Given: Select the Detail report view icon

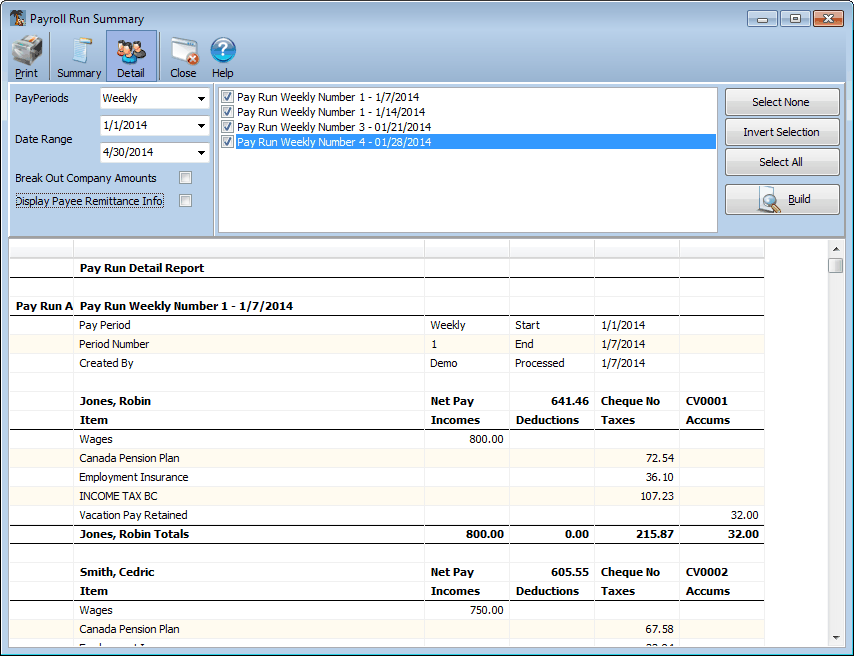Looking at the screenshot, I should click(131, 55).
